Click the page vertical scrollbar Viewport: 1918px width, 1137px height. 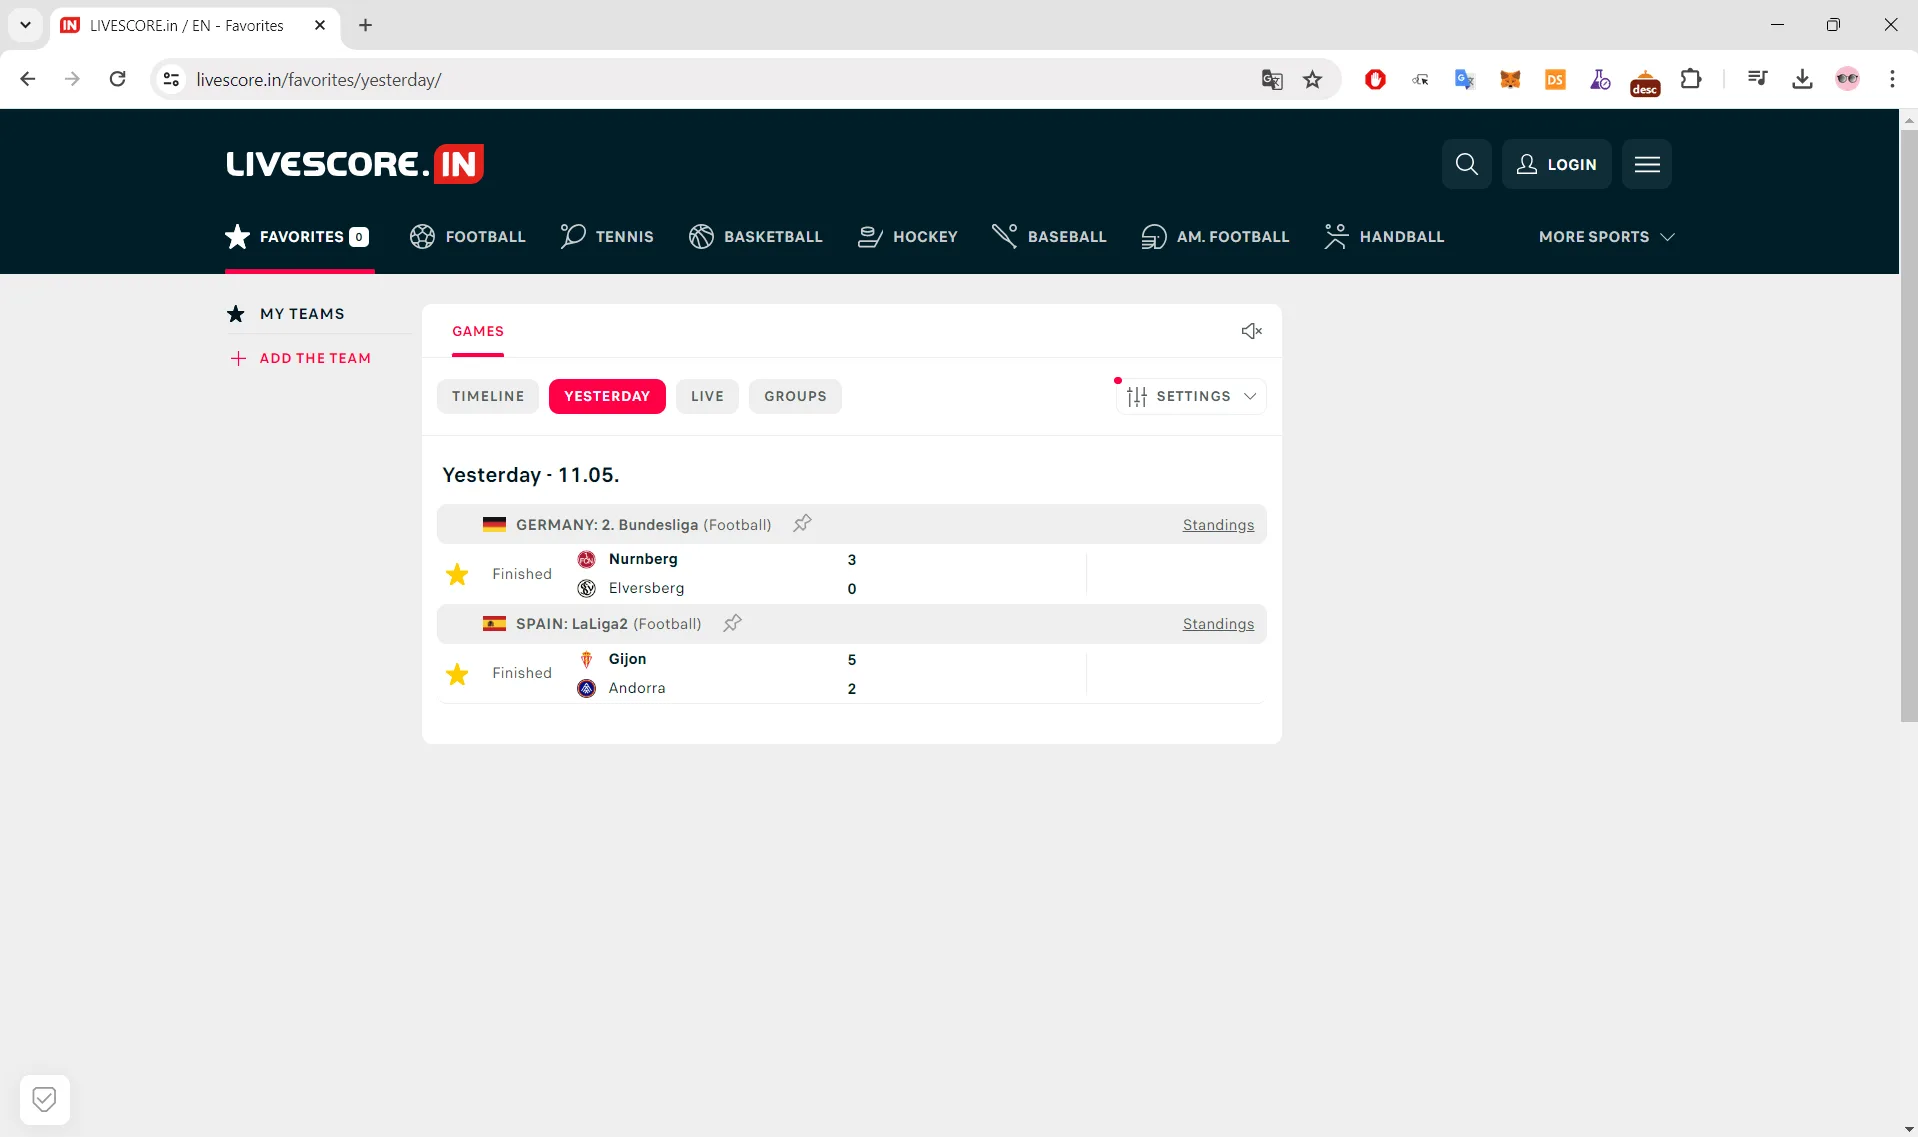(x=1909, y=425)
